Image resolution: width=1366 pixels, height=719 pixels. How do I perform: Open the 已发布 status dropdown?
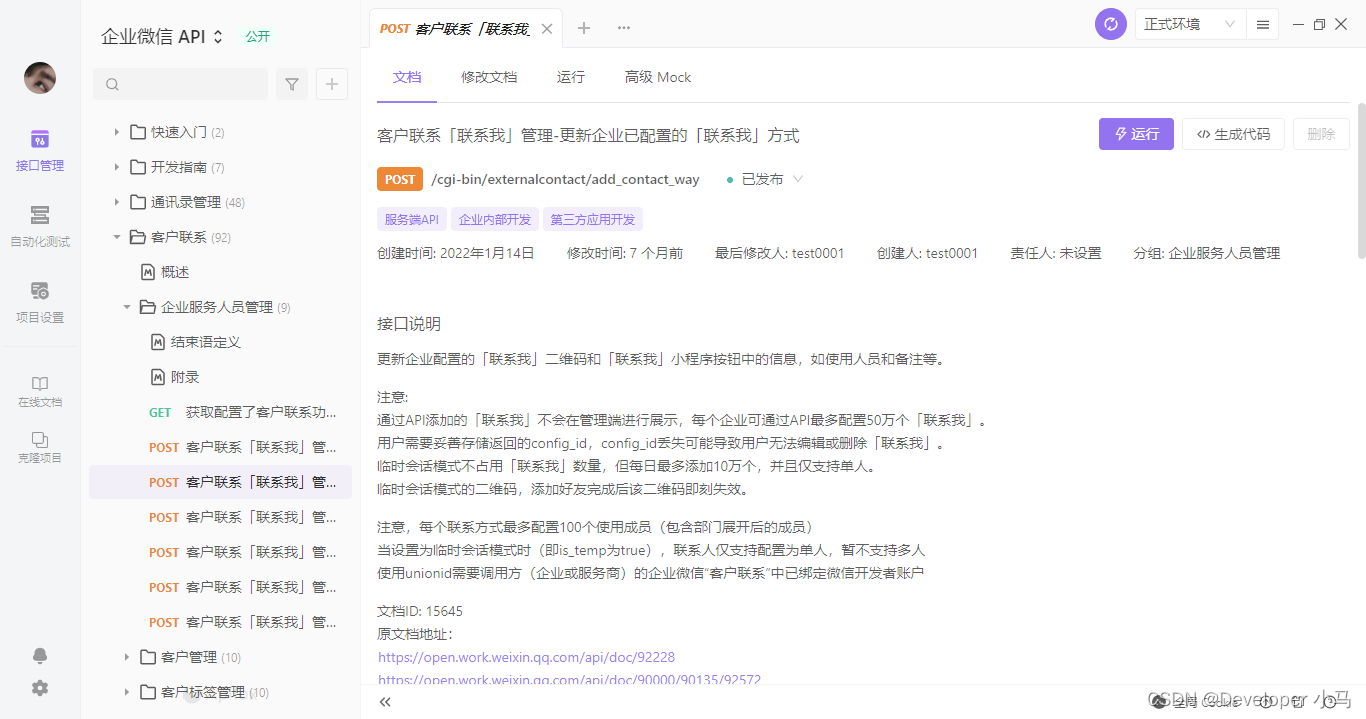[x=764, y=179]
